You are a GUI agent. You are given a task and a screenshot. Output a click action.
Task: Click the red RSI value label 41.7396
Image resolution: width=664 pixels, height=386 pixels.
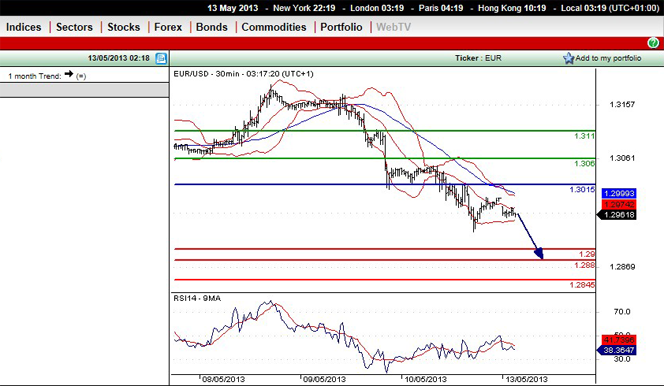(x=619, y=339)
